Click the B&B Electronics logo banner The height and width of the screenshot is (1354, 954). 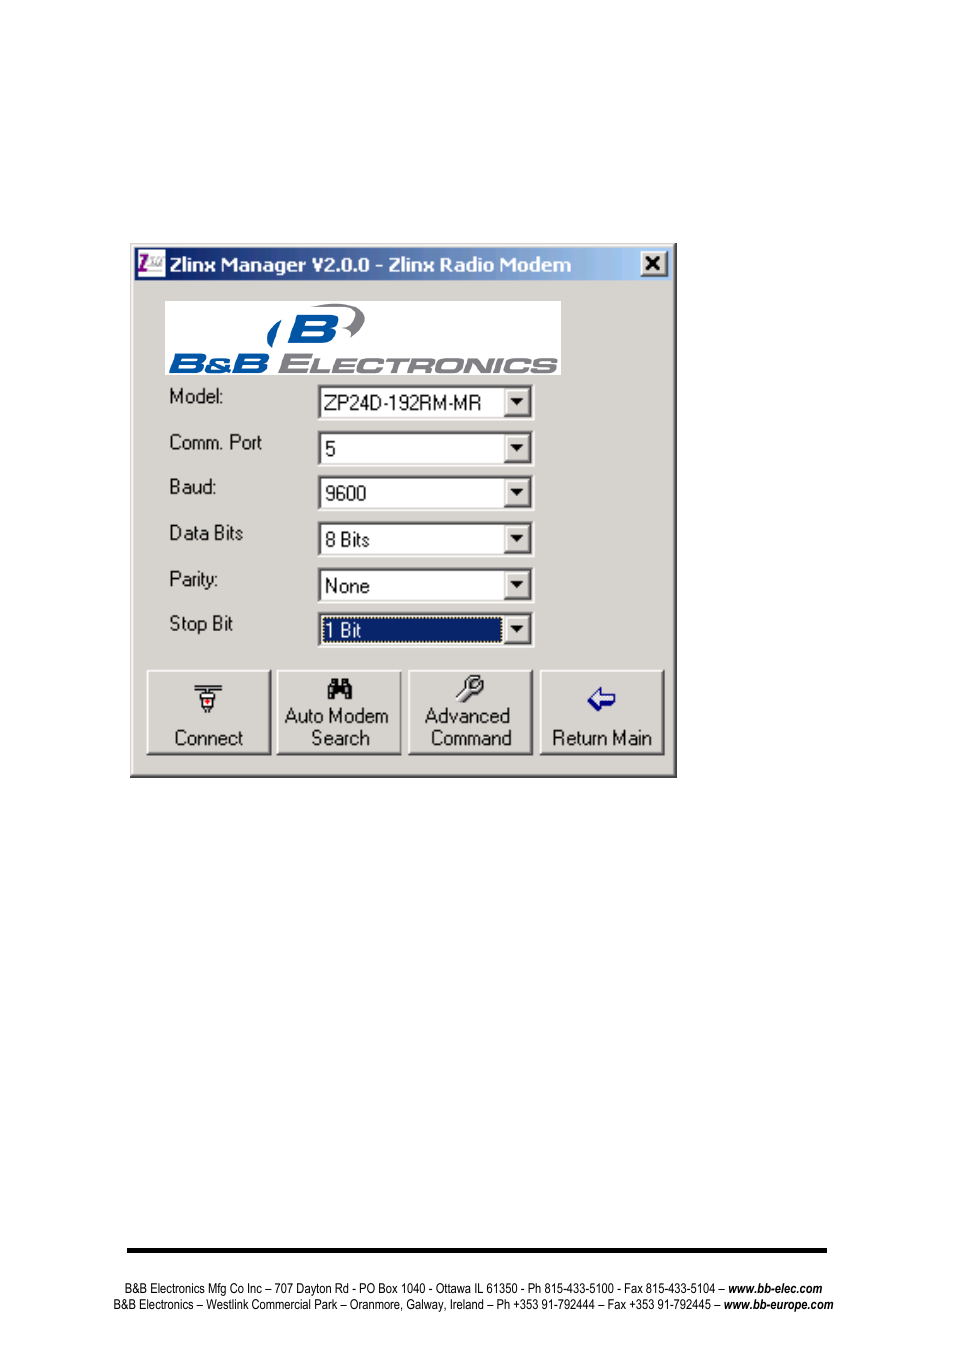tap(363, 338)
